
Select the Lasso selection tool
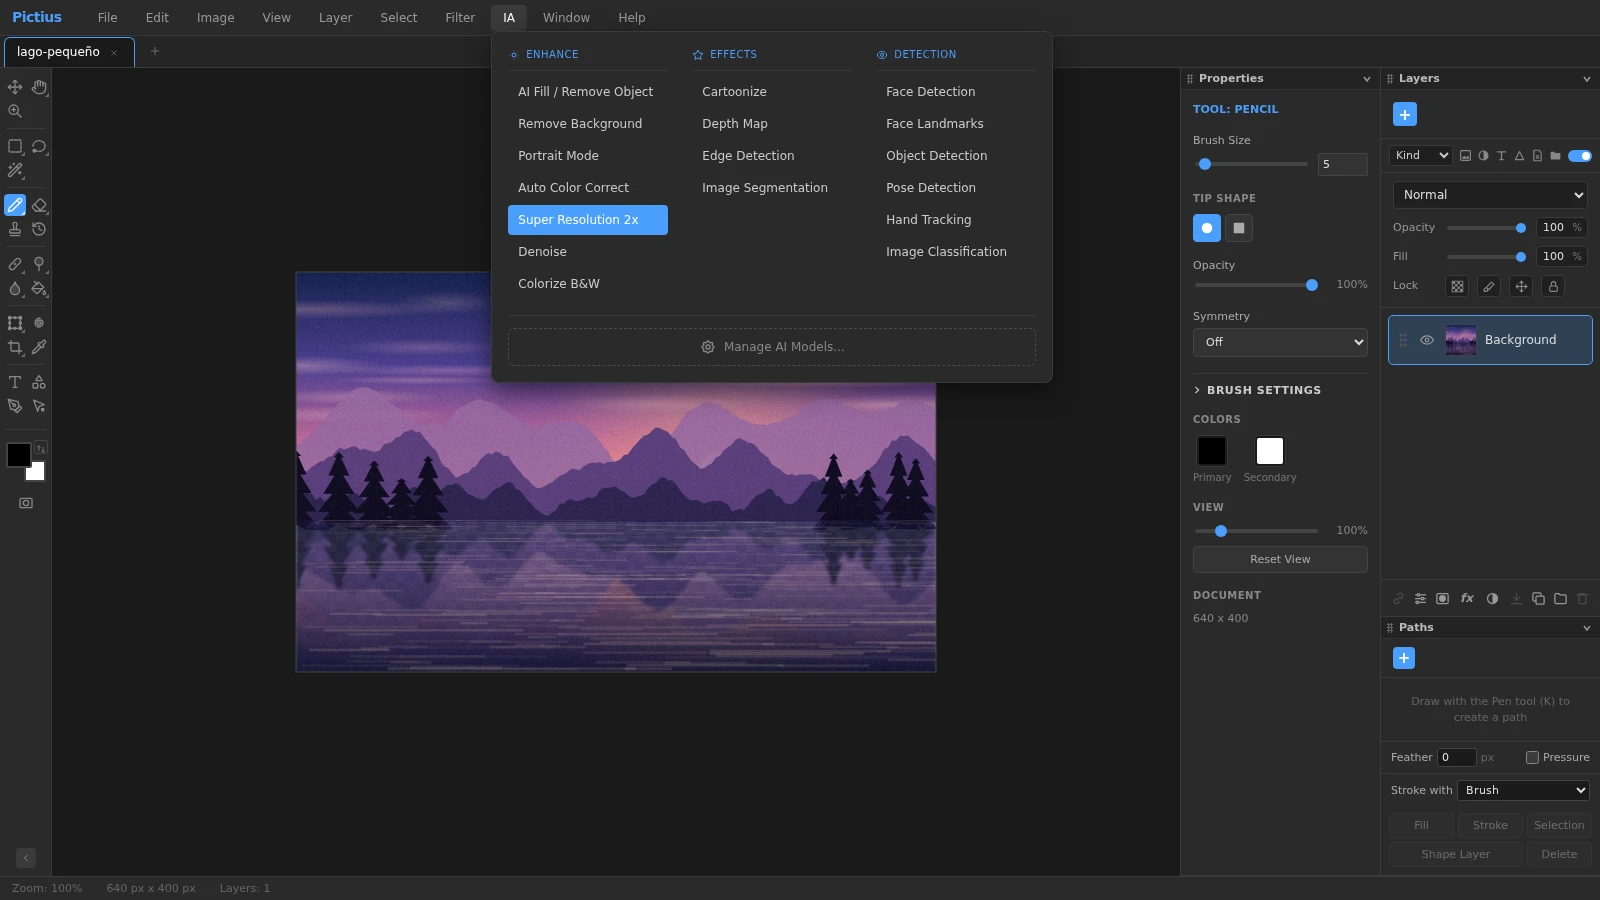39,146
